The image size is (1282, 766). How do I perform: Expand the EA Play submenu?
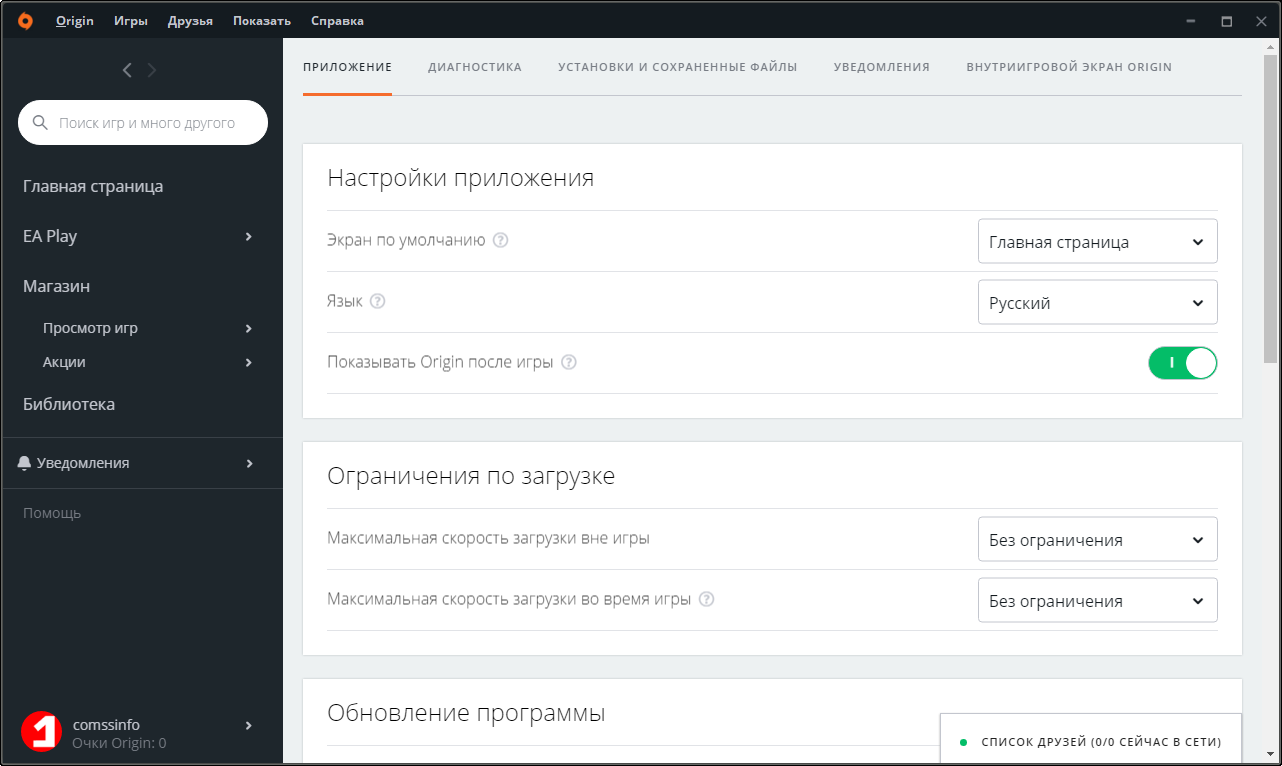click(249, 236)
